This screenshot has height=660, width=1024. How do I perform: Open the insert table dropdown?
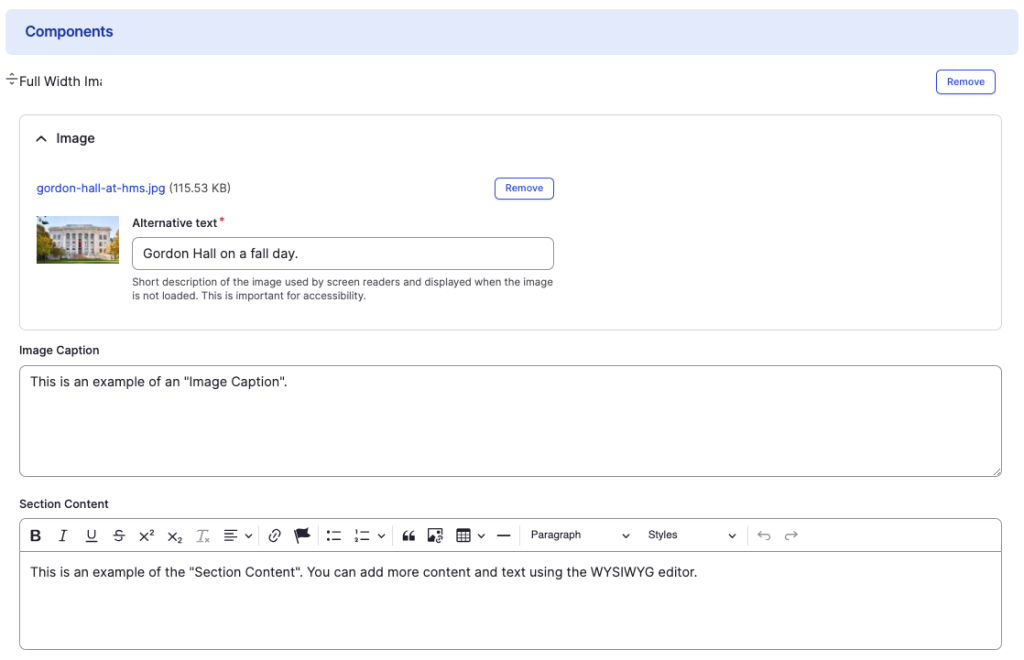click(470, 536)
